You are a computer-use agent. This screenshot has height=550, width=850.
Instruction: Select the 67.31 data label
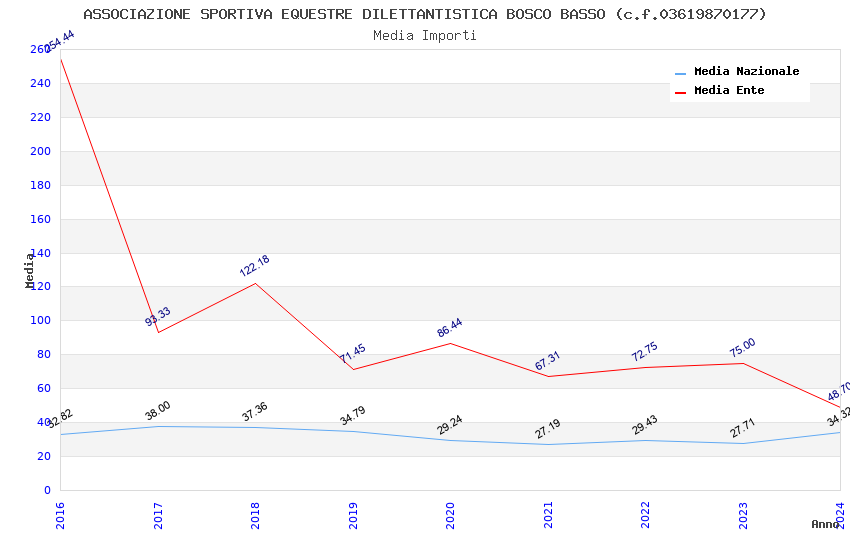click(x=548, y=361)
